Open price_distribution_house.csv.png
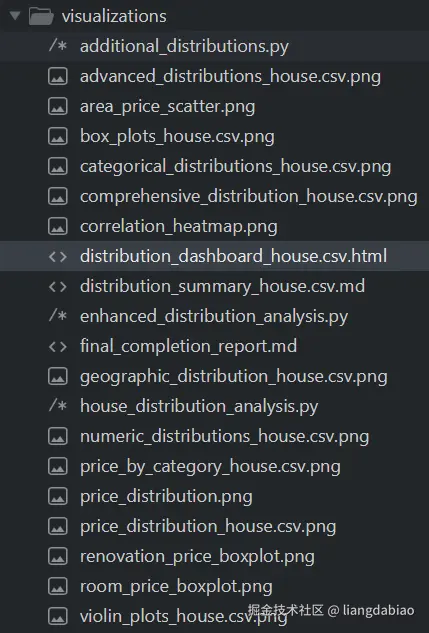This screenshot has width=429, height=633. click(x=208, y=527)
